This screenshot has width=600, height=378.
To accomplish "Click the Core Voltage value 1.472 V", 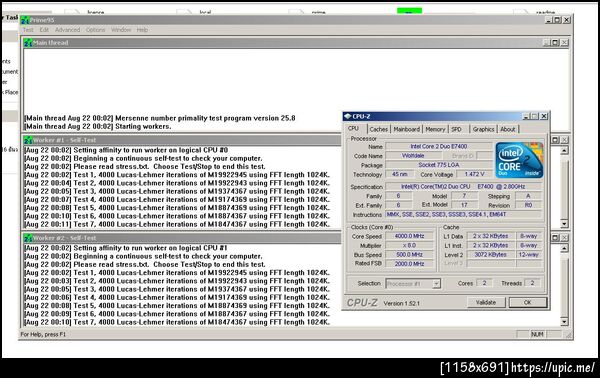I will pos(474,174).
